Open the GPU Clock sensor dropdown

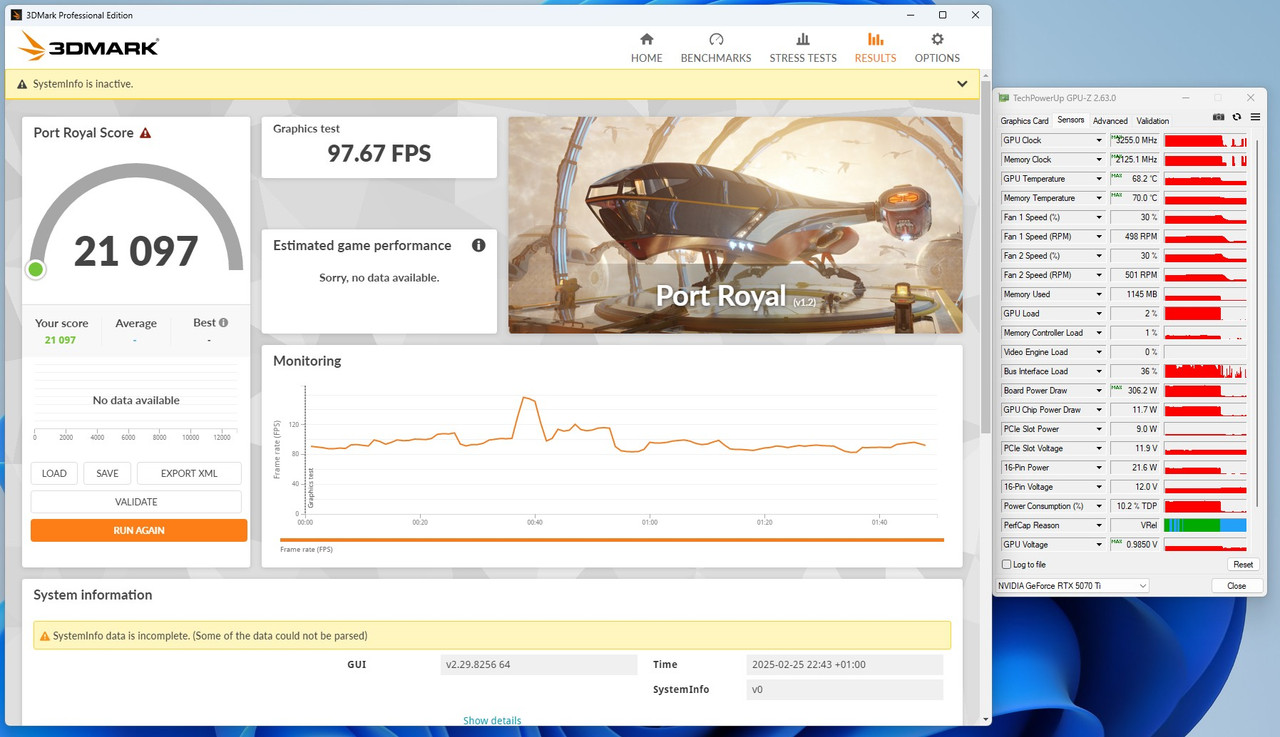tap(1099, 141)
